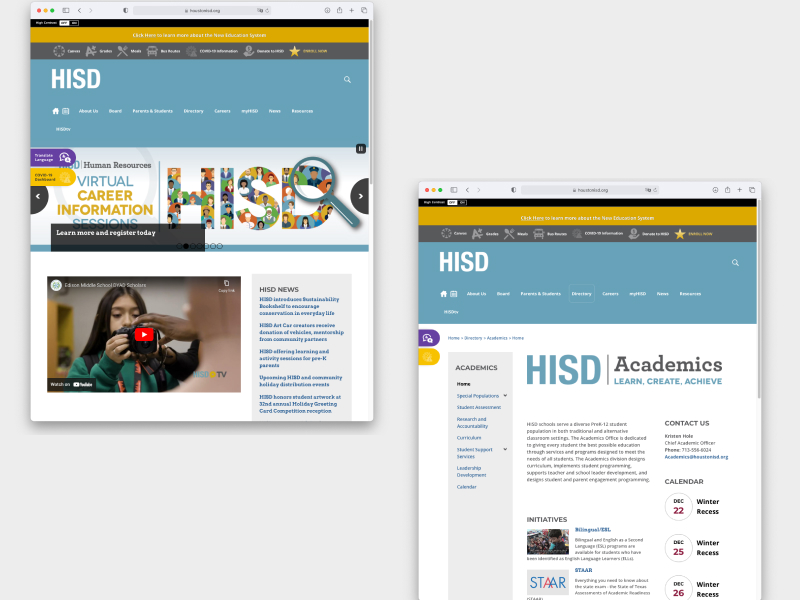
Task: Pause the homepage carousel slideshow
Action: 360,148
